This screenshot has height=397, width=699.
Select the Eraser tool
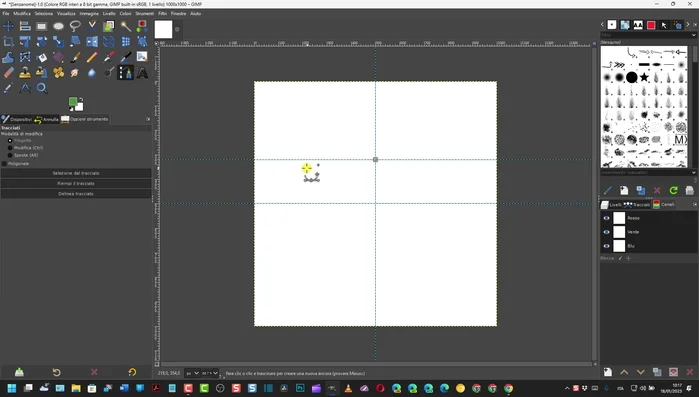tap(8, 73)
